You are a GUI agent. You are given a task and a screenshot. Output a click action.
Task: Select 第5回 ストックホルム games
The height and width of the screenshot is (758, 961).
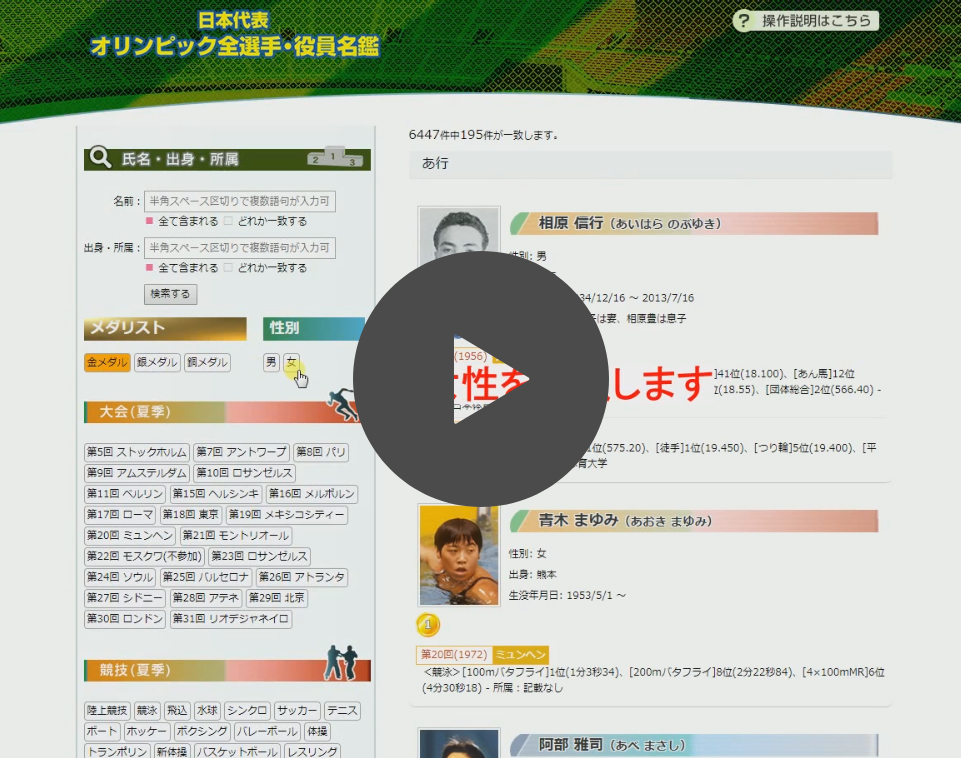pyautogui.click(x=137, y=452)
